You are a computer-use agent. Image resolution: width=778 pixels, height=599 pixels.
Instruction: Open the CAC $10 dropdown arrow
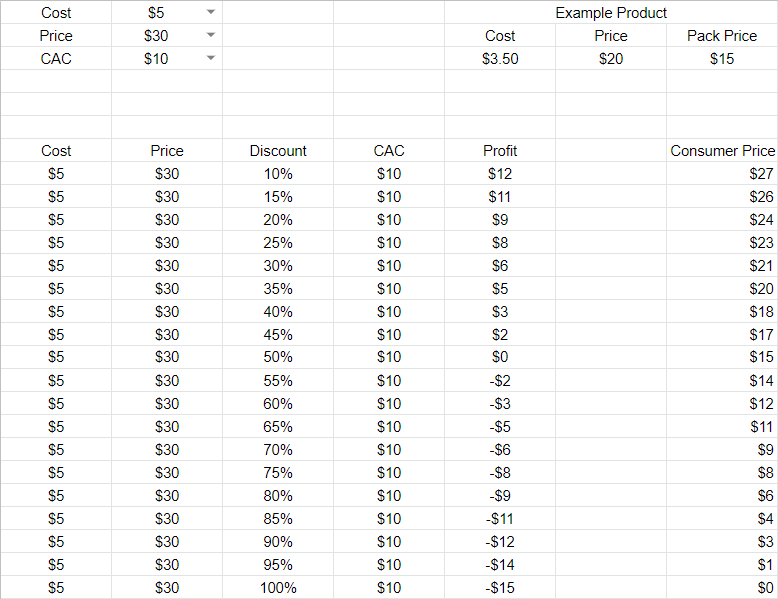coord(210,58)
